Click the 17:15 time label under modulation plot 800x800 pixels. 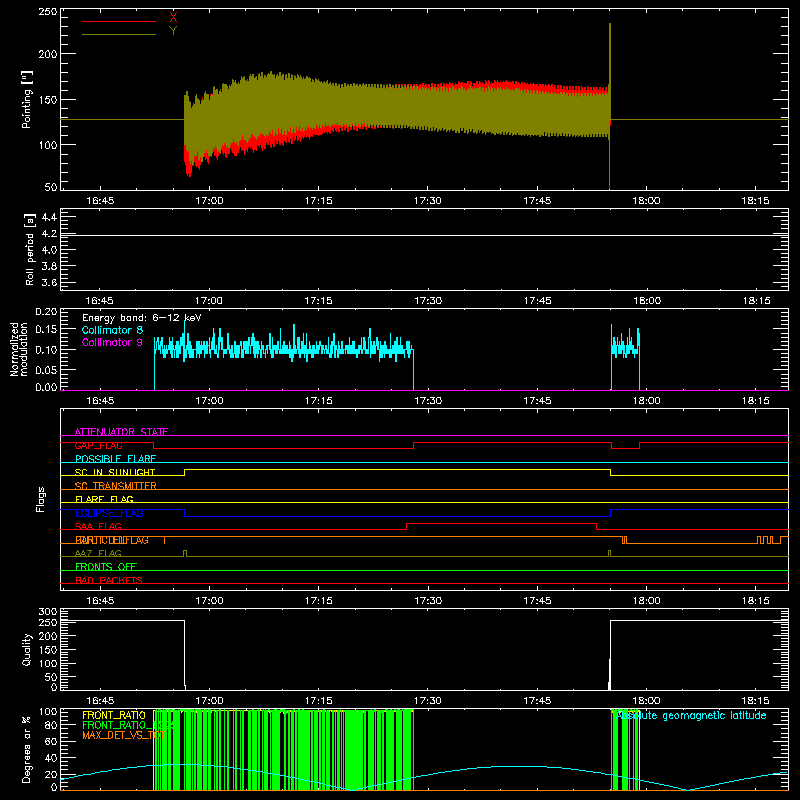318,401
